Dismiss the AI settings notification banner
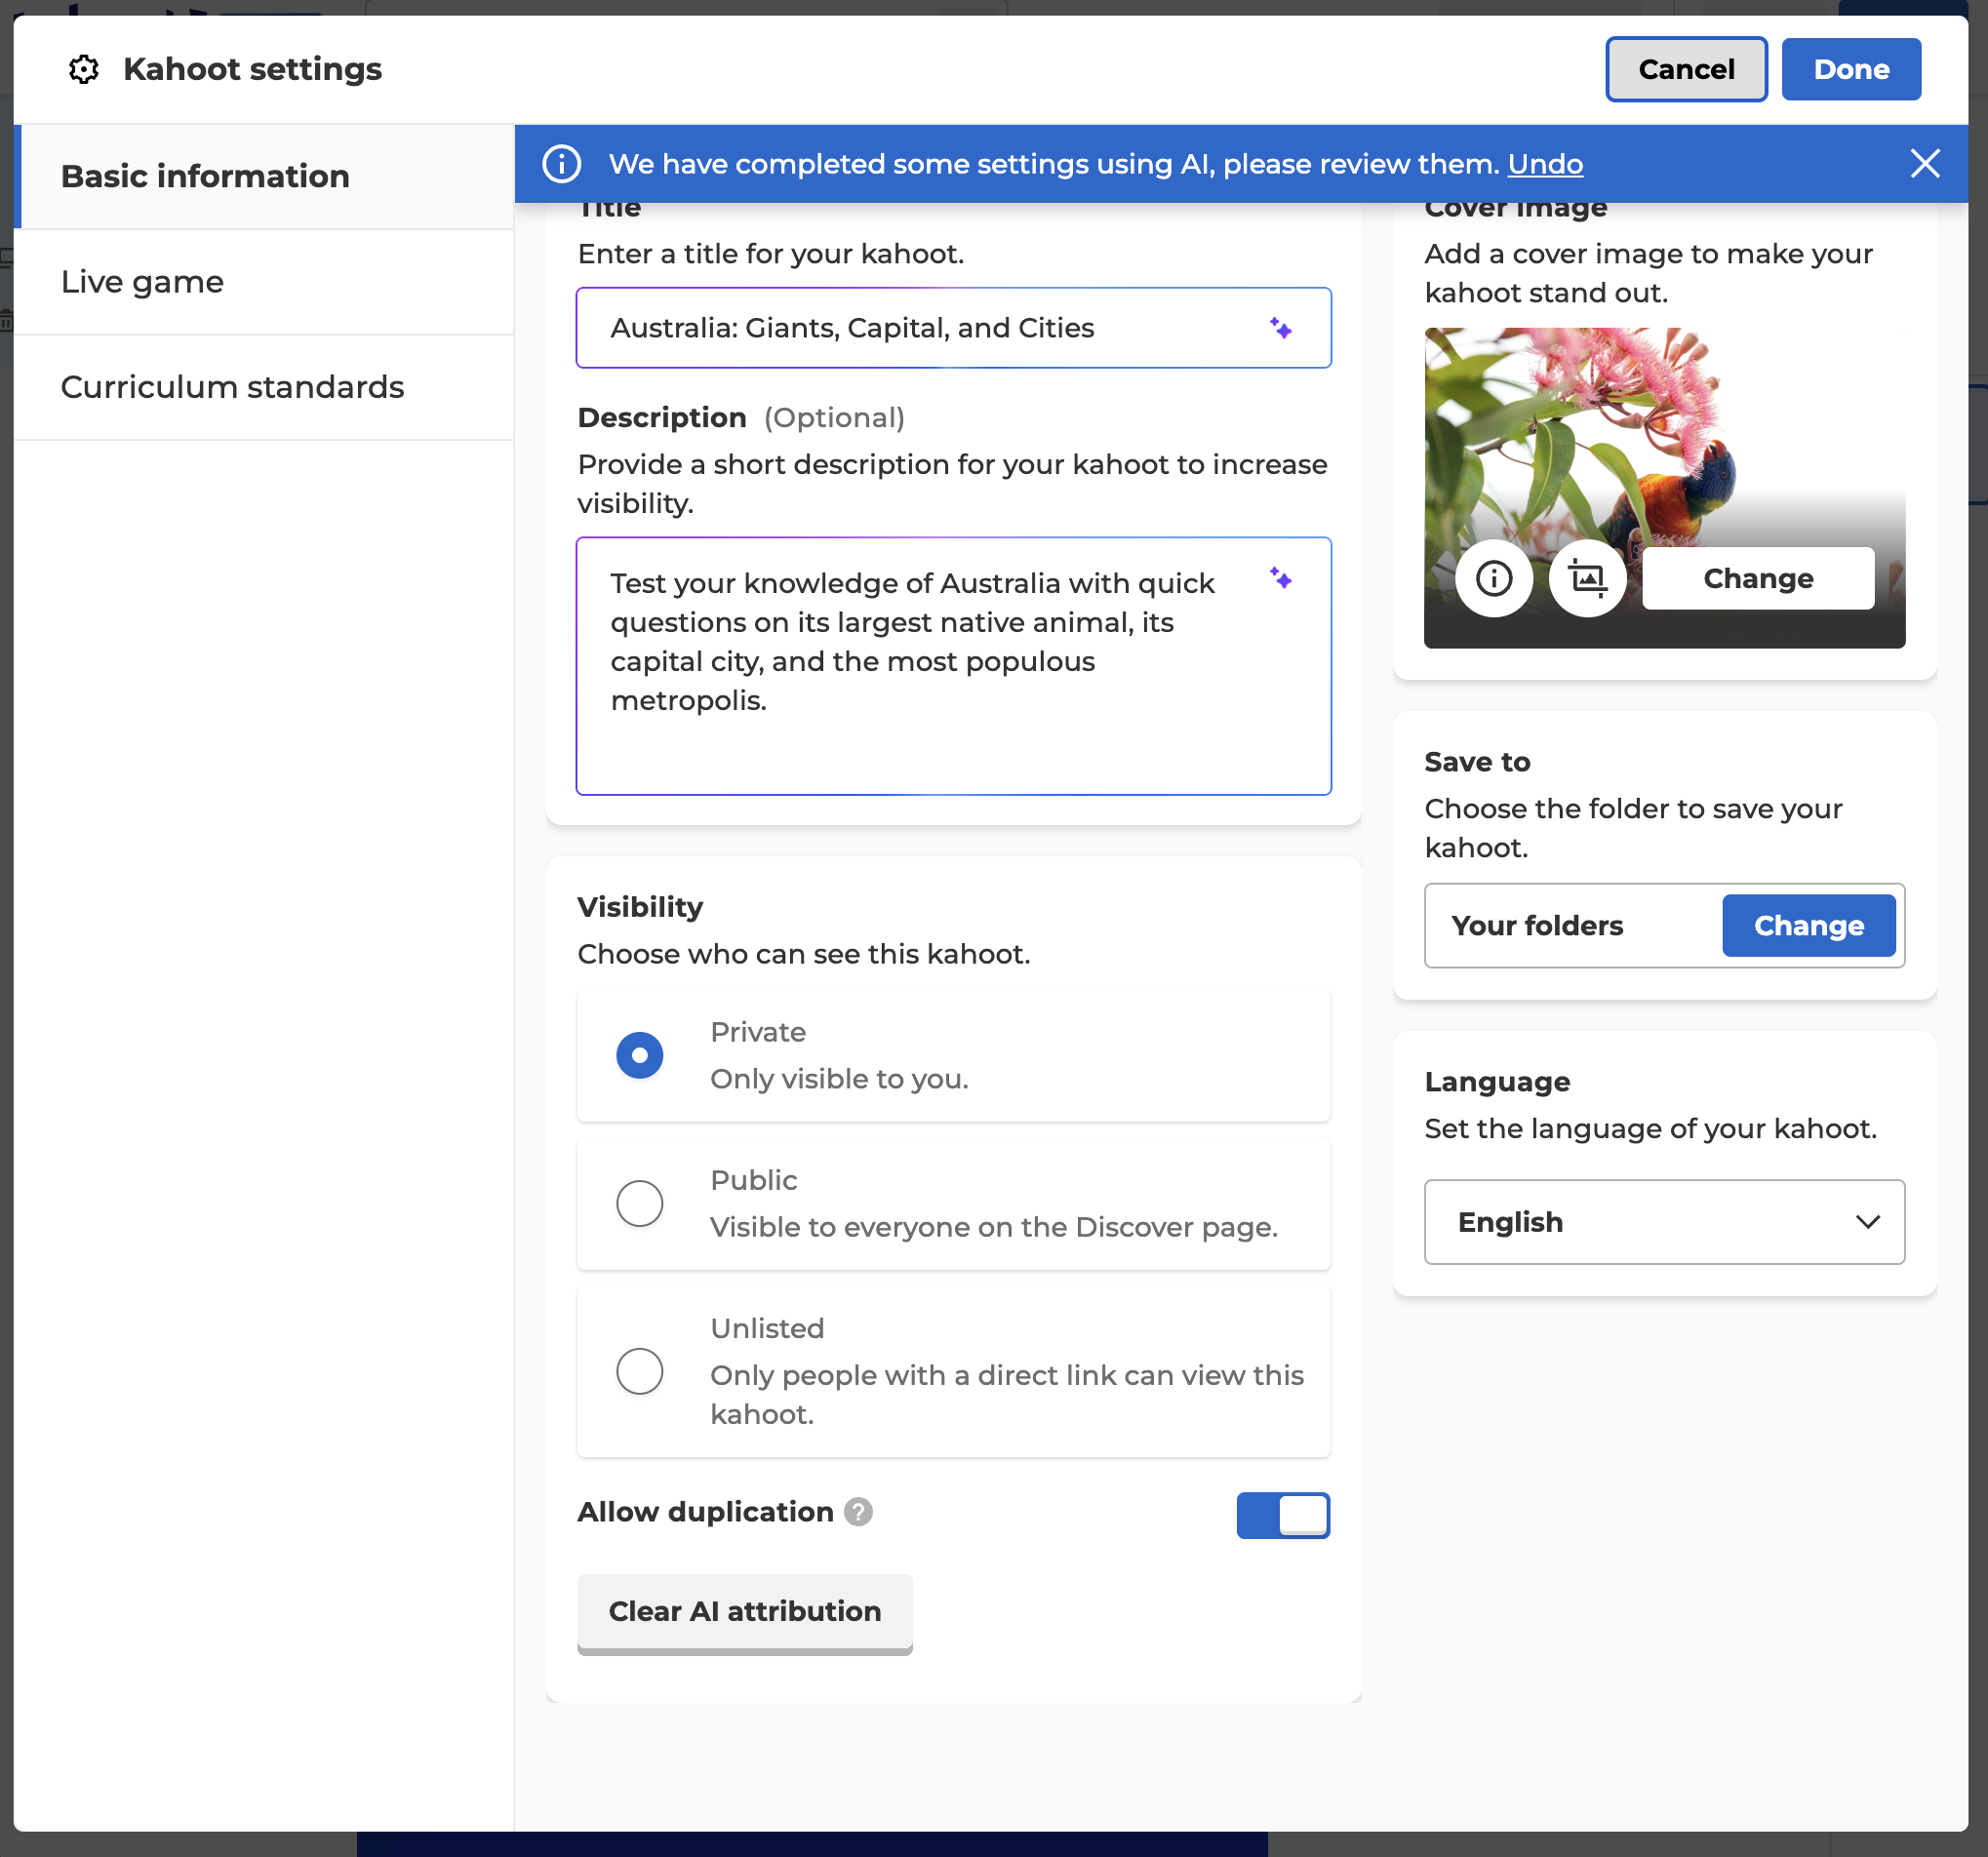This screenshot has height=1857, width=1988. 1924,164
